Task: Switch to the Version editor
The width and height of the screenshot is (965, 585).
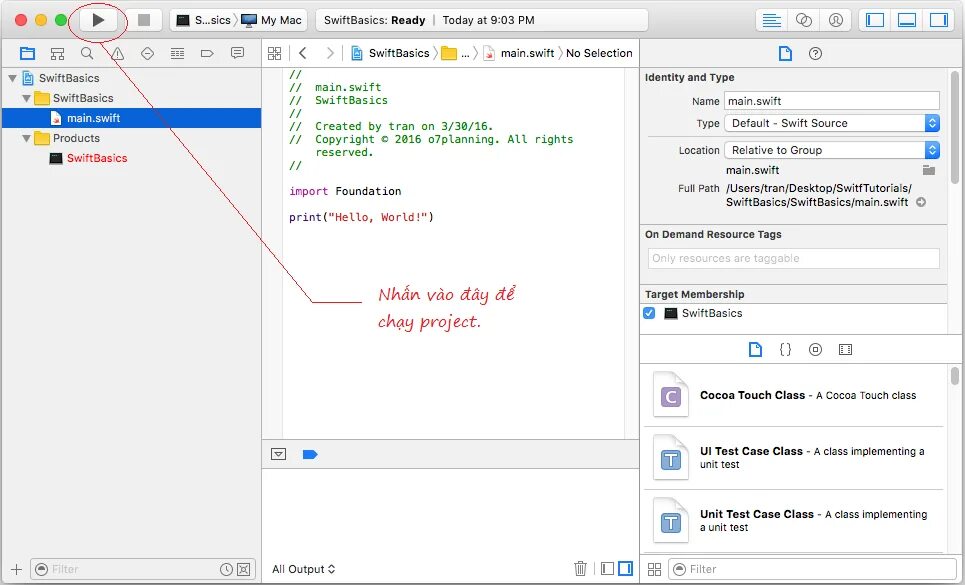Action: pyautogui.click(x=836, y=20)
